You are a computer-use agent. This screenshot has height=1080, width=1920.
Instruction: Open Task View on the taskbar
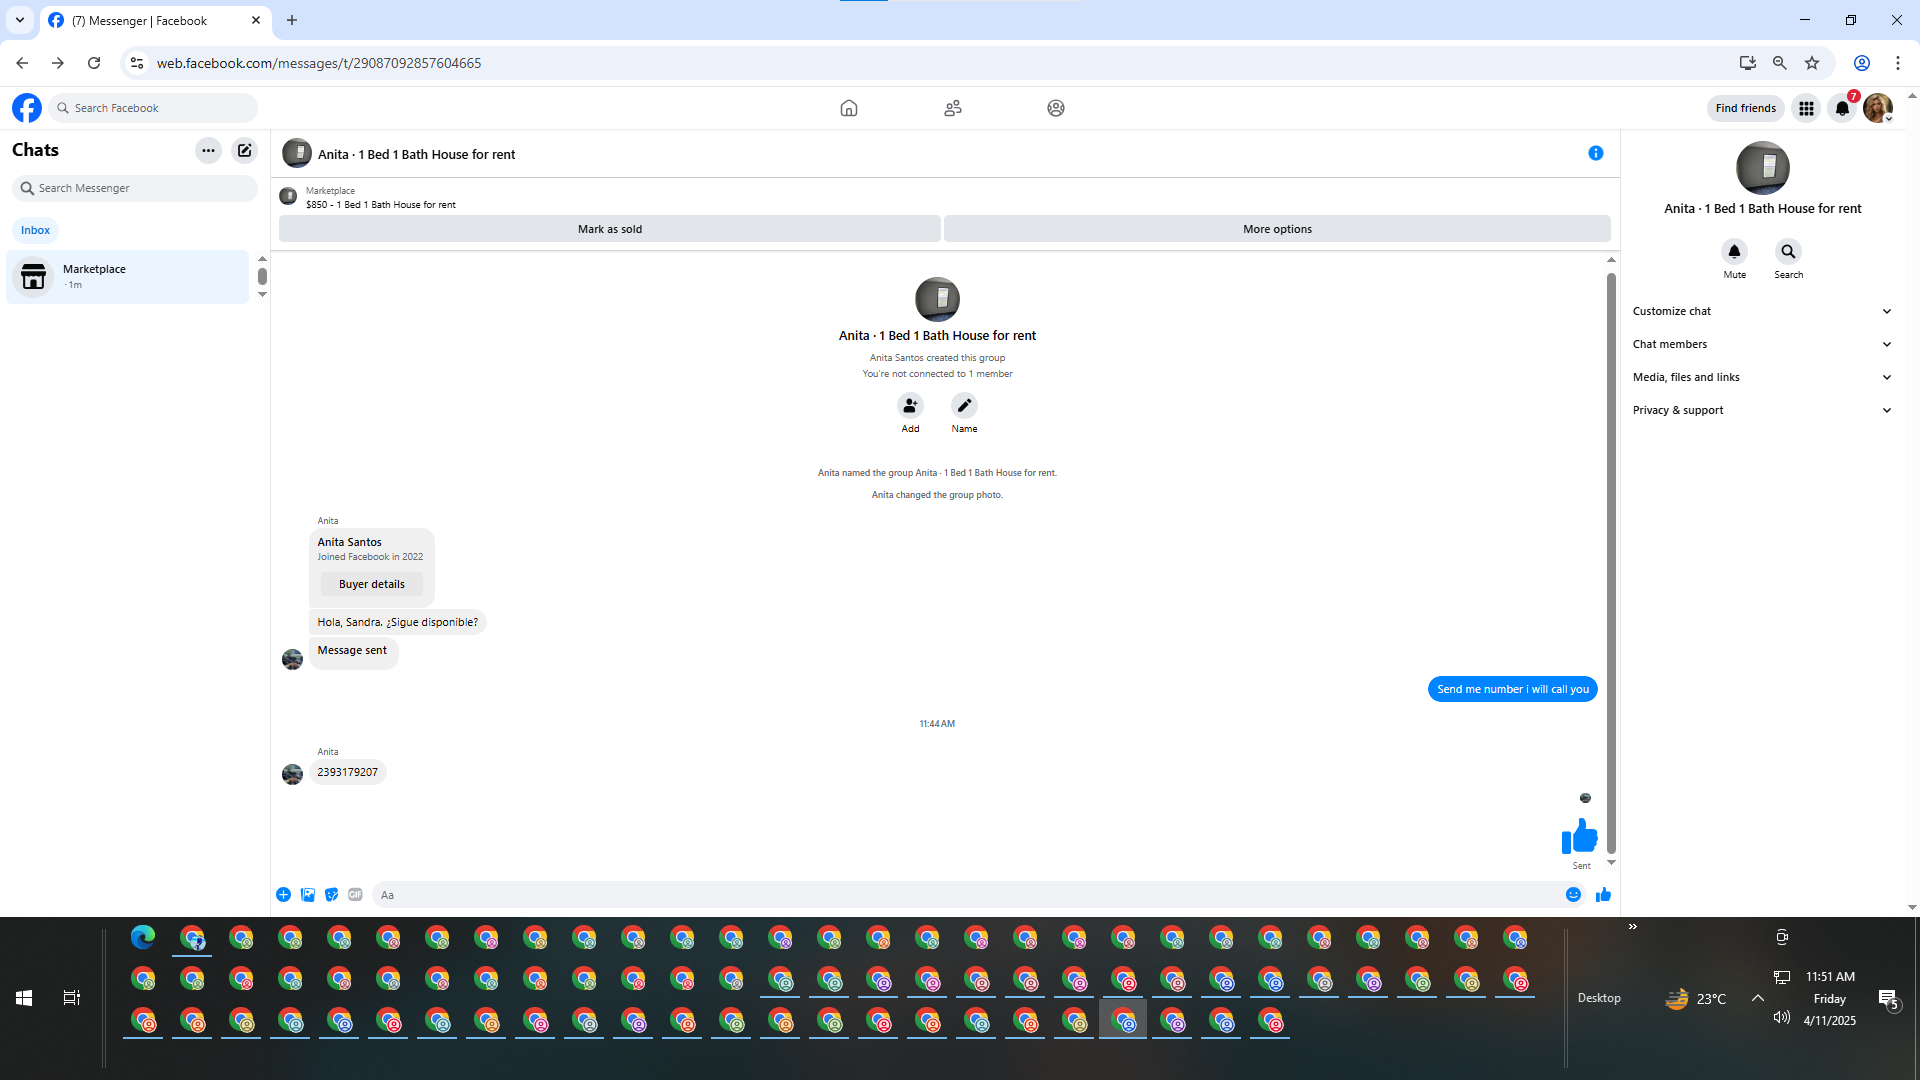click(x=72, y=998)
